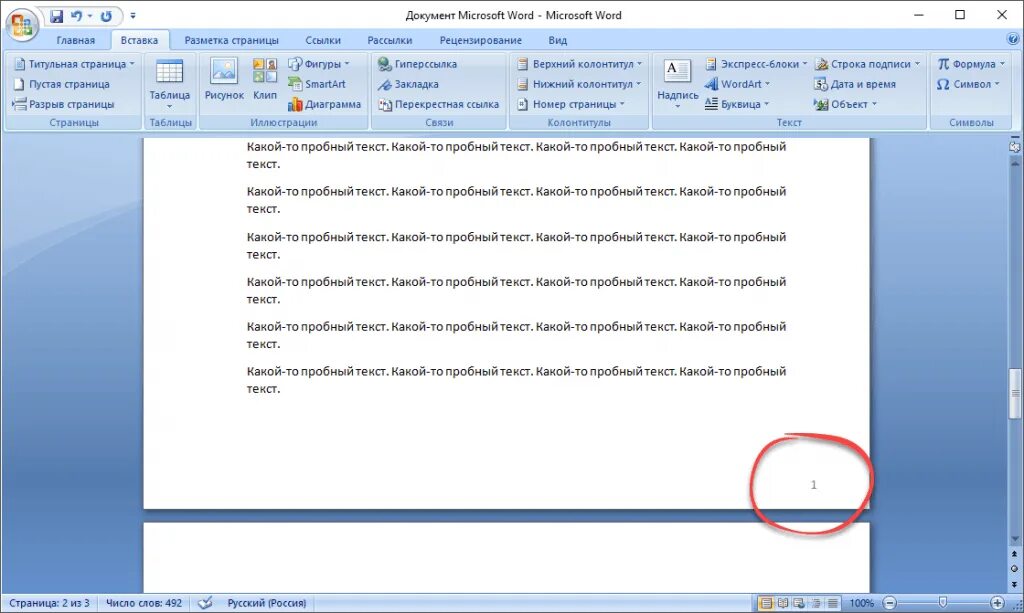Open the Таблица insert menu

pos(169,85)
